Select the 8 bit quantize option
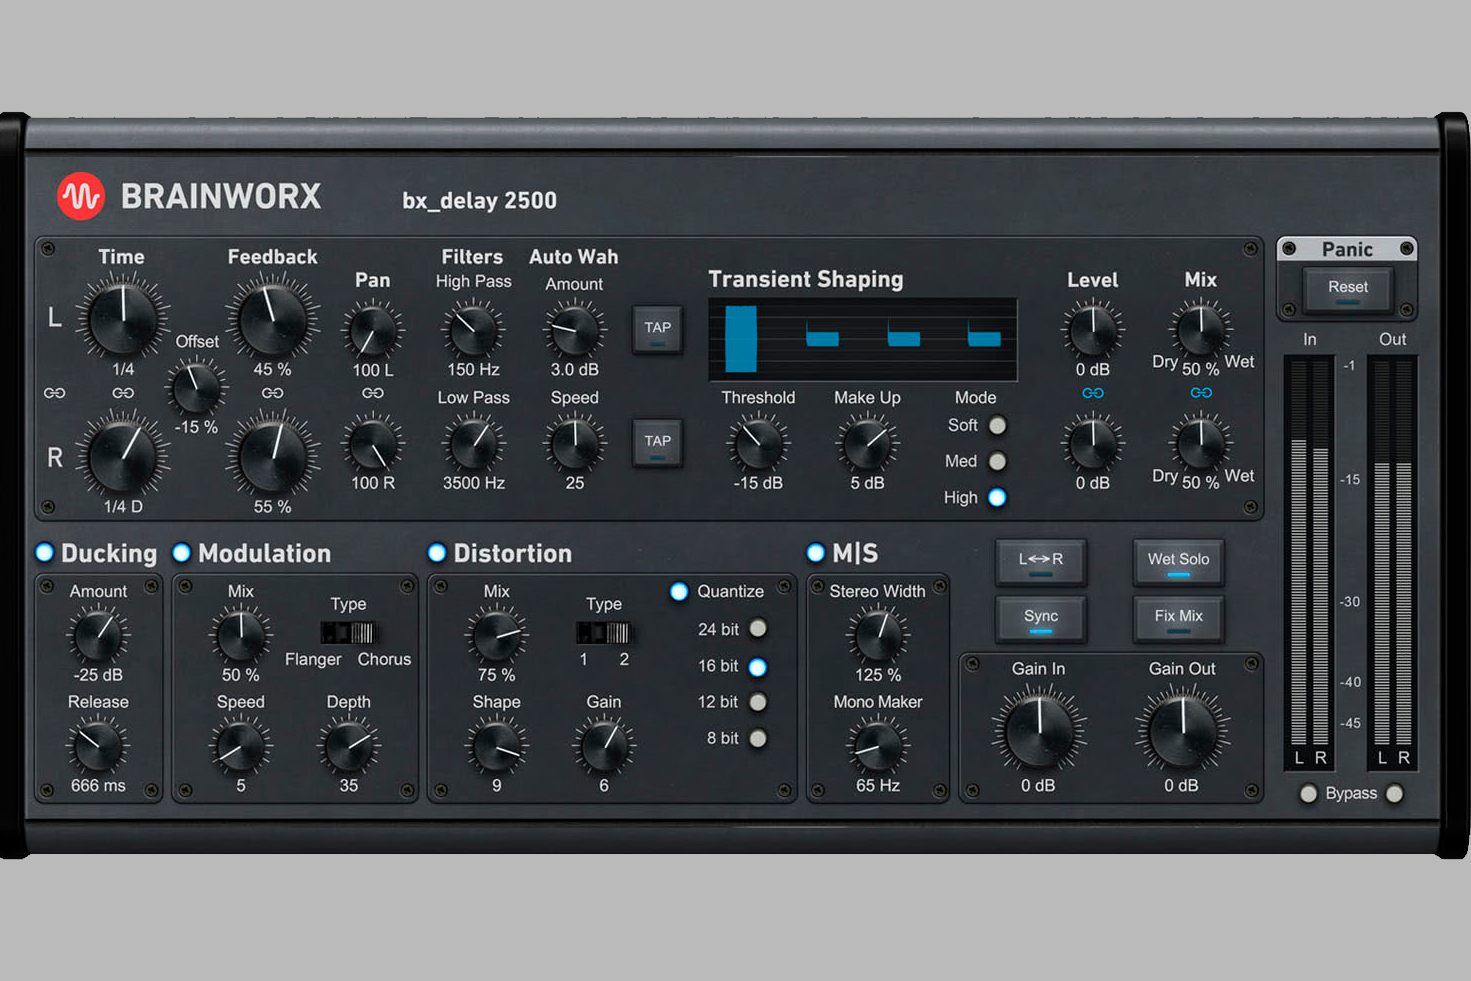Image resolution: width=1471 pixels, height=981 pixels. [x=758, y=738]
